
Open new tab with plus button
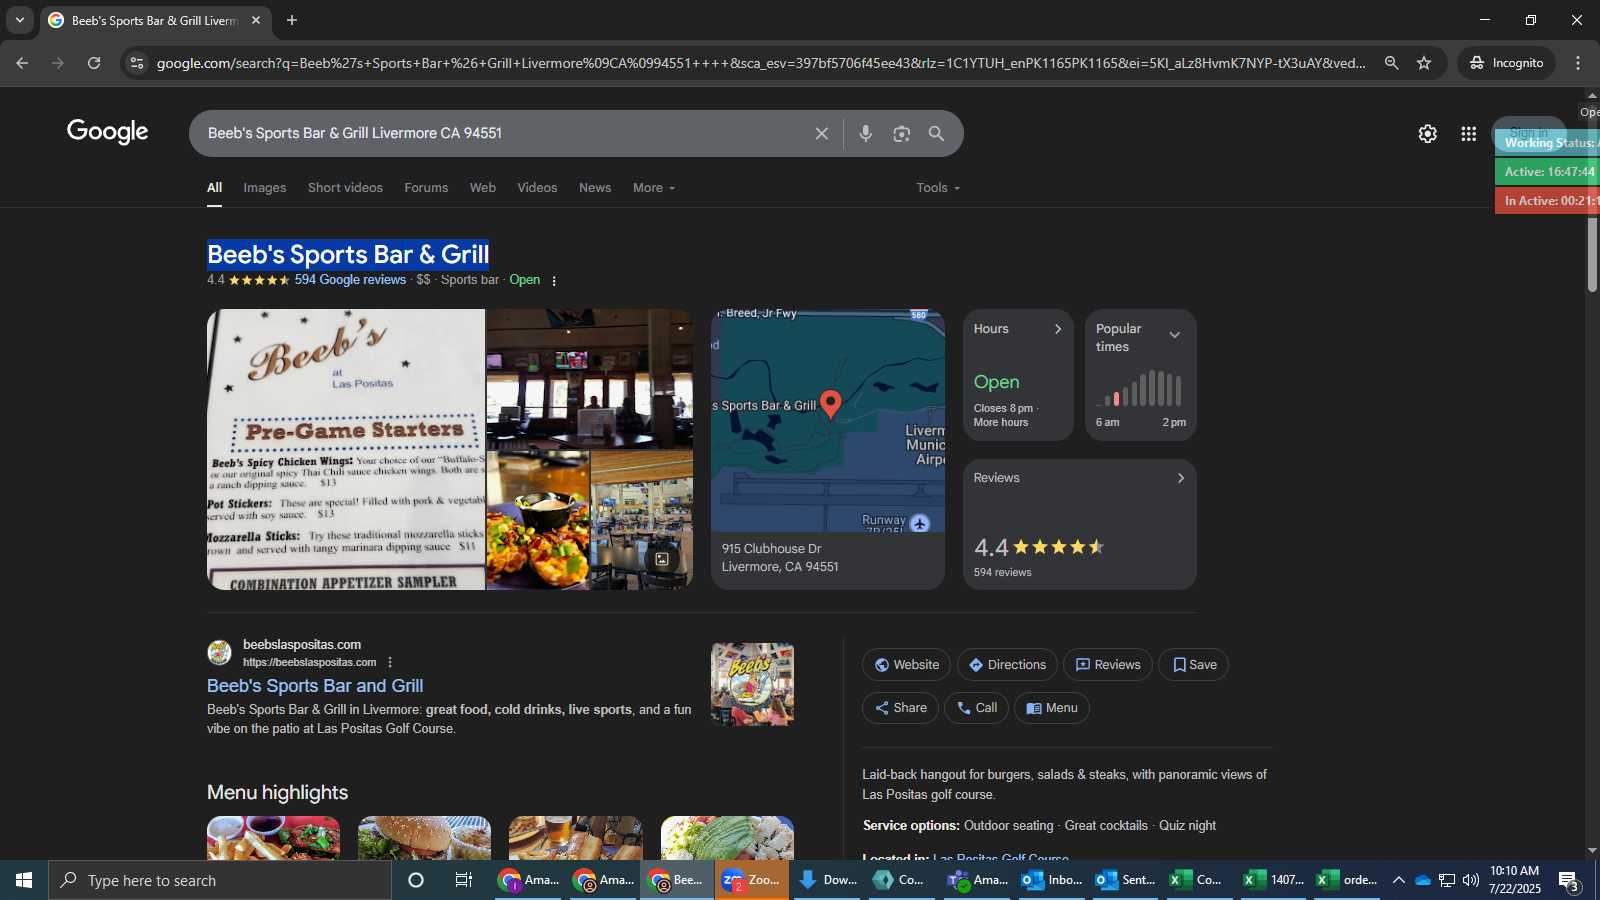point(292,20)
